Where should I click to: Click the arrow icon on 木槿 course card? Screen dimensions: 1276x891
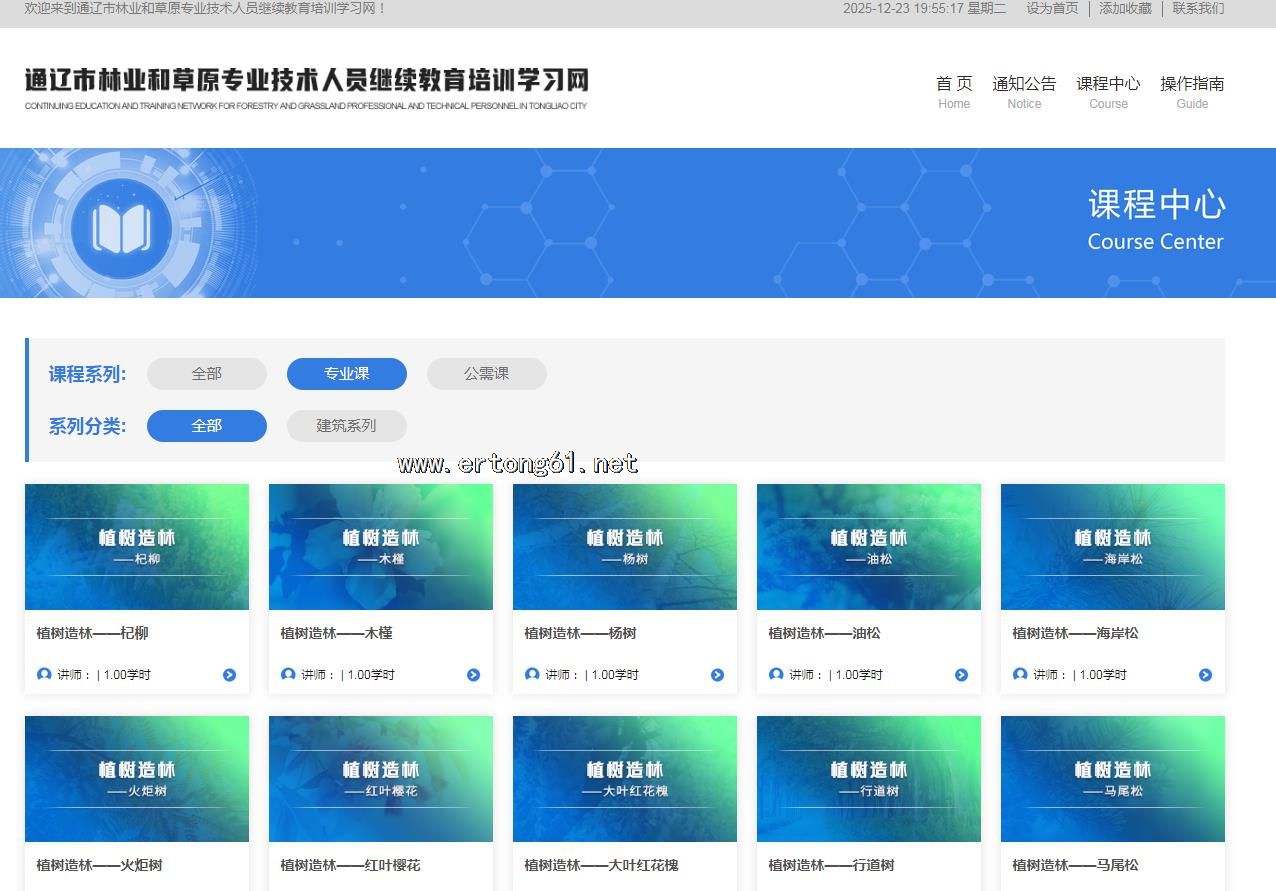point(473,675)
